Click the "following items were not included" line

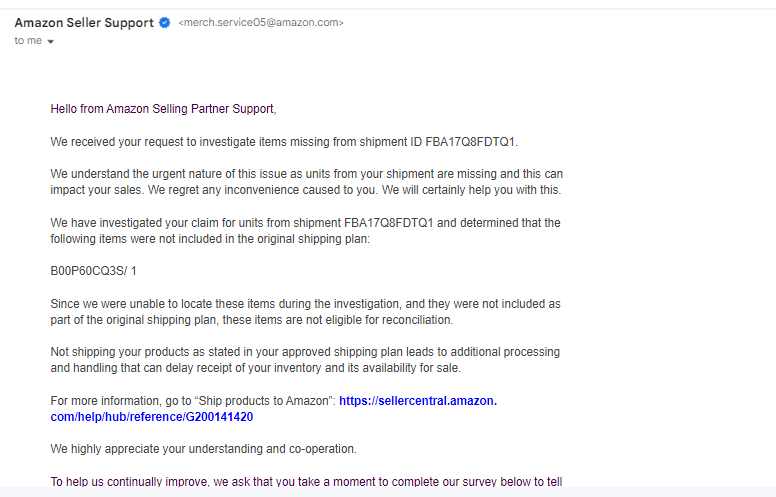[x=210, y=239]
